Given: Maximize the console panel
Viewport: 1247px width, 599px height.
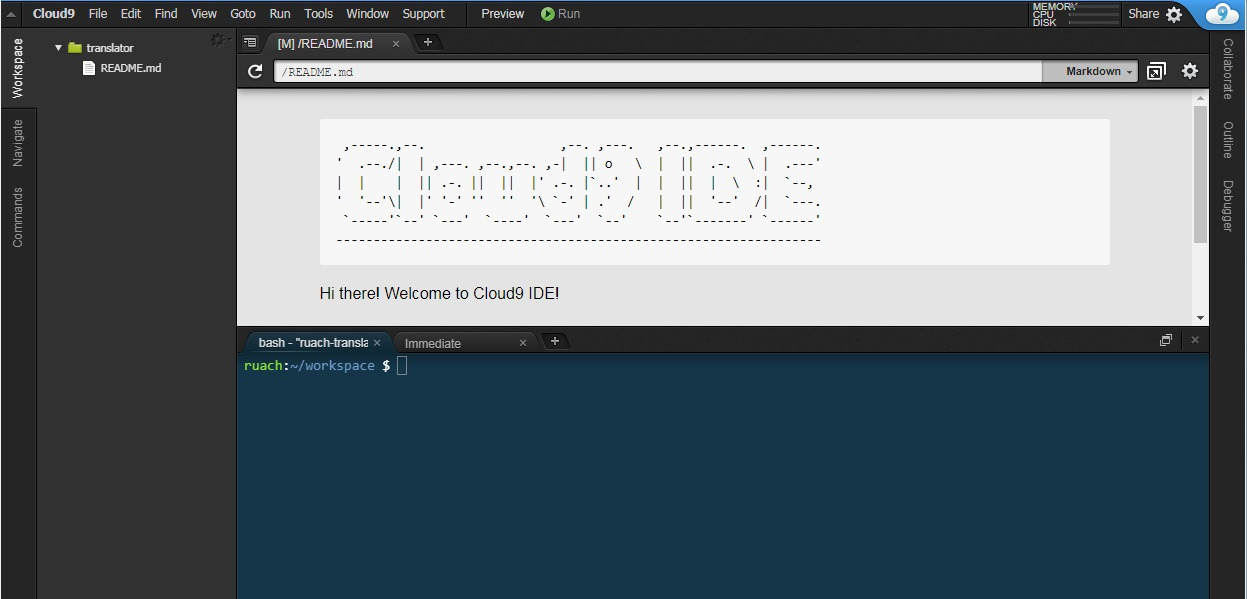Looking at the screenshot, I should (1166, 340).
